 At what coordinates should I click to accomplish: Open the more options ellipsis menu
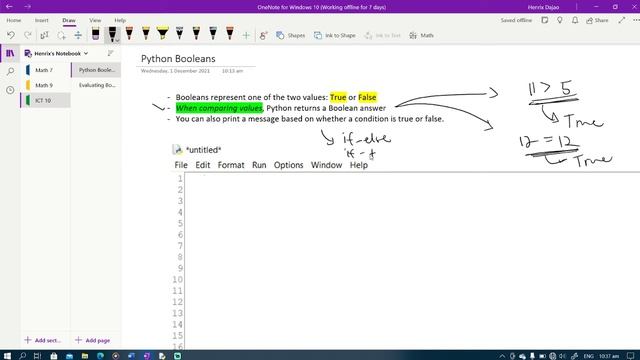click(636, 20)
